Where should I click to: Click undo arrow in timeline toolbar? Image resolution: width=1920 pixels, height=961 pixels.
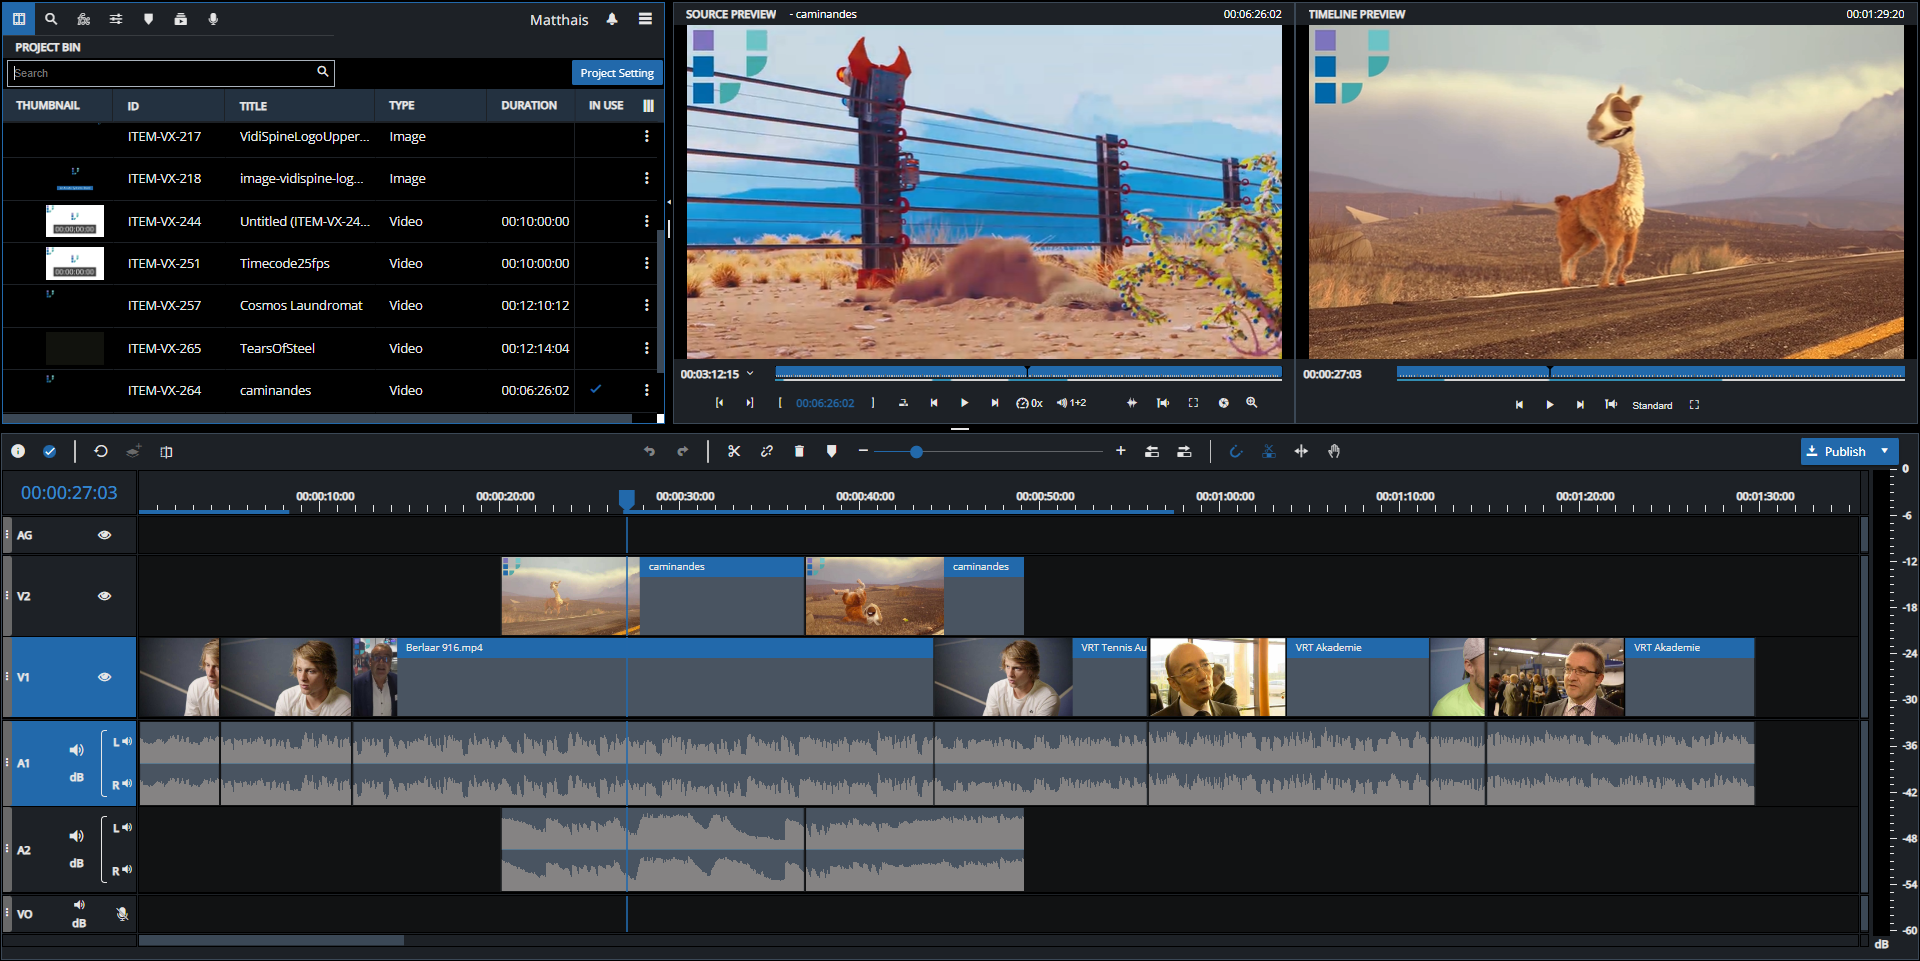click(x=649, y=452)
